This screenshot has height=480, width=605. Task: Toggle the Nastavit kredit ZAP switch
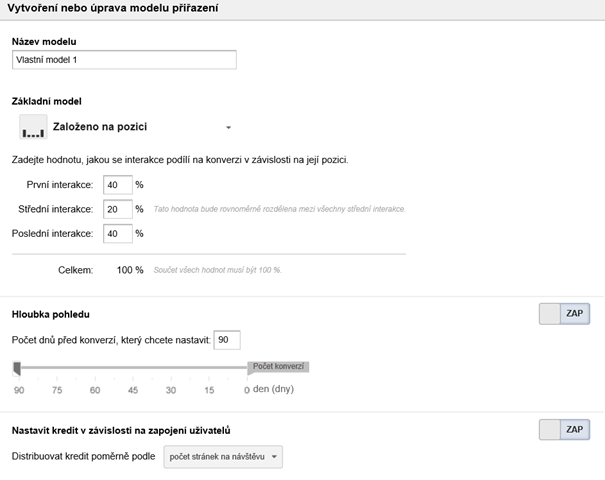(x=575, y=430)
